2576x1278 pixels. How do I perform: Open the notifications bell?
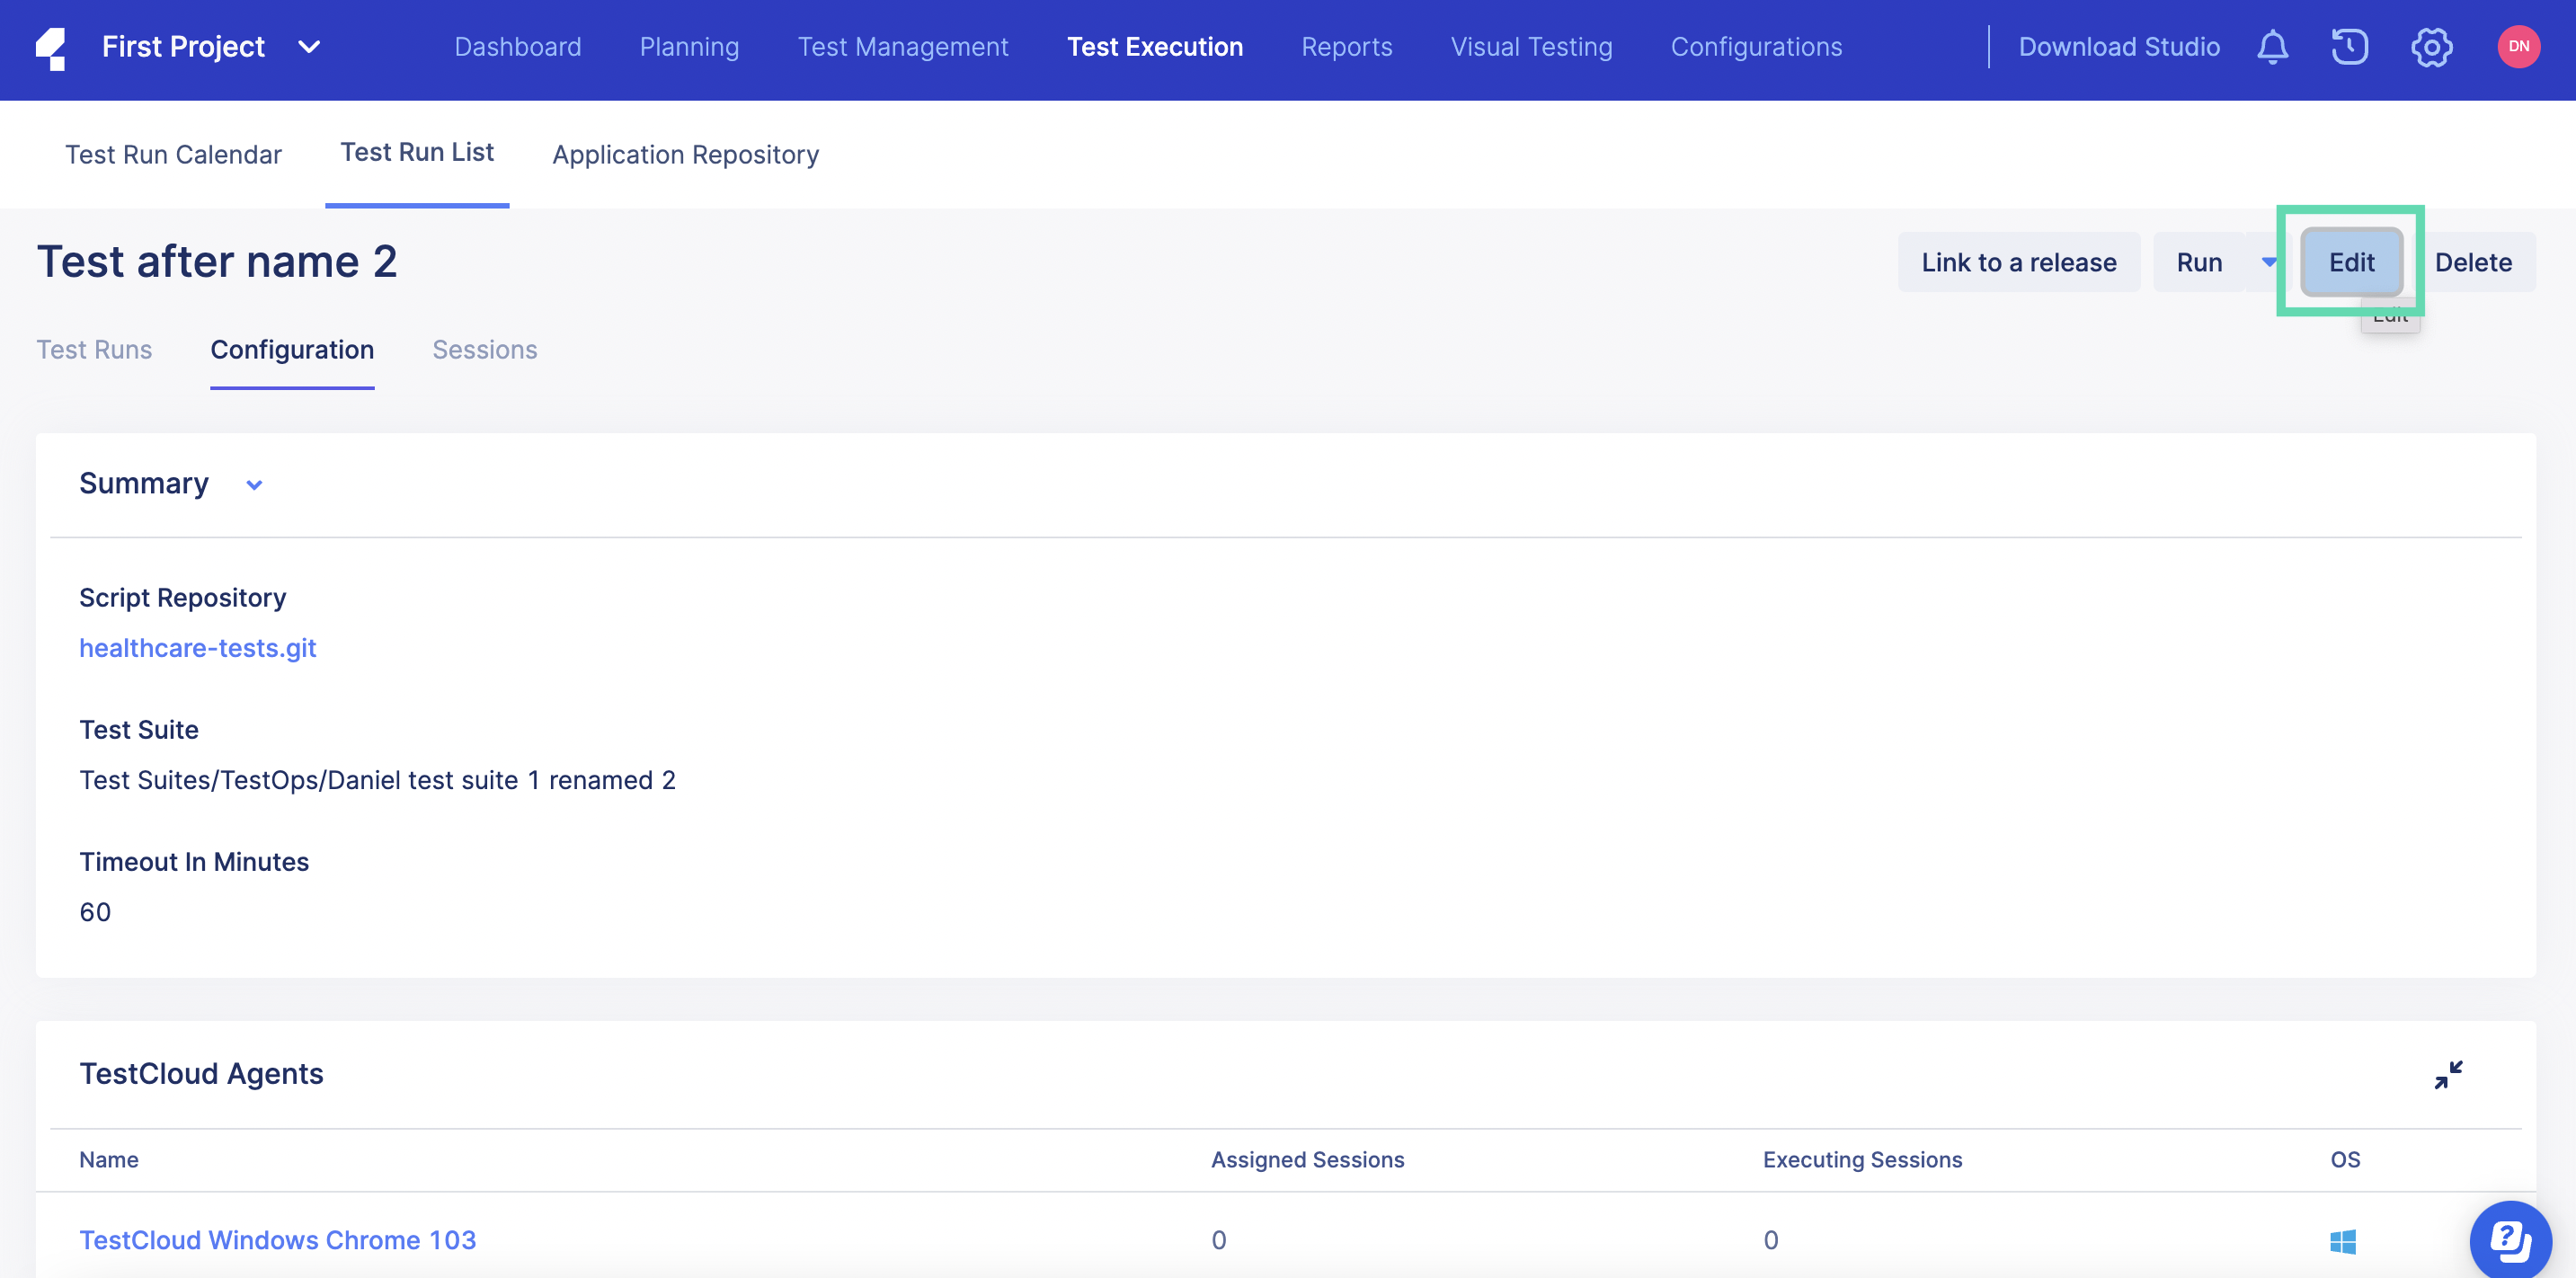2272,47
